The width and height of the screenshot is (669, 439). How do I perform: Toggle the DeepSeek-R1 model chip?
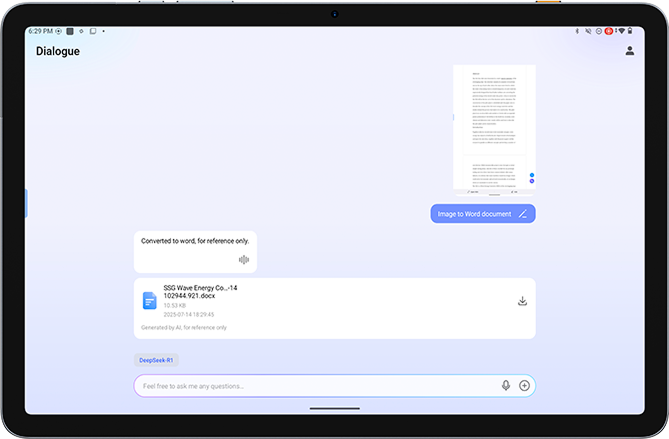(x=157, y=360)
